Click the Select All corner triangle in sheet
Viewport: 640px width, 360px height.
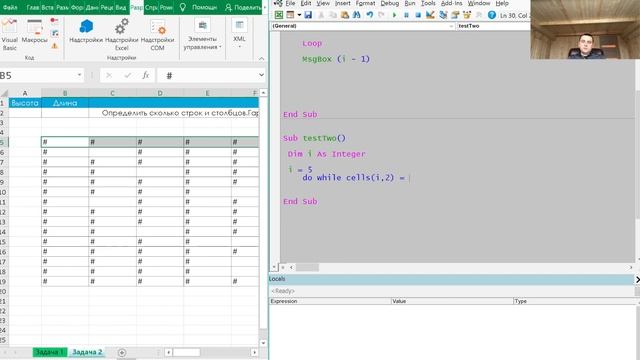tap(4, 93)
